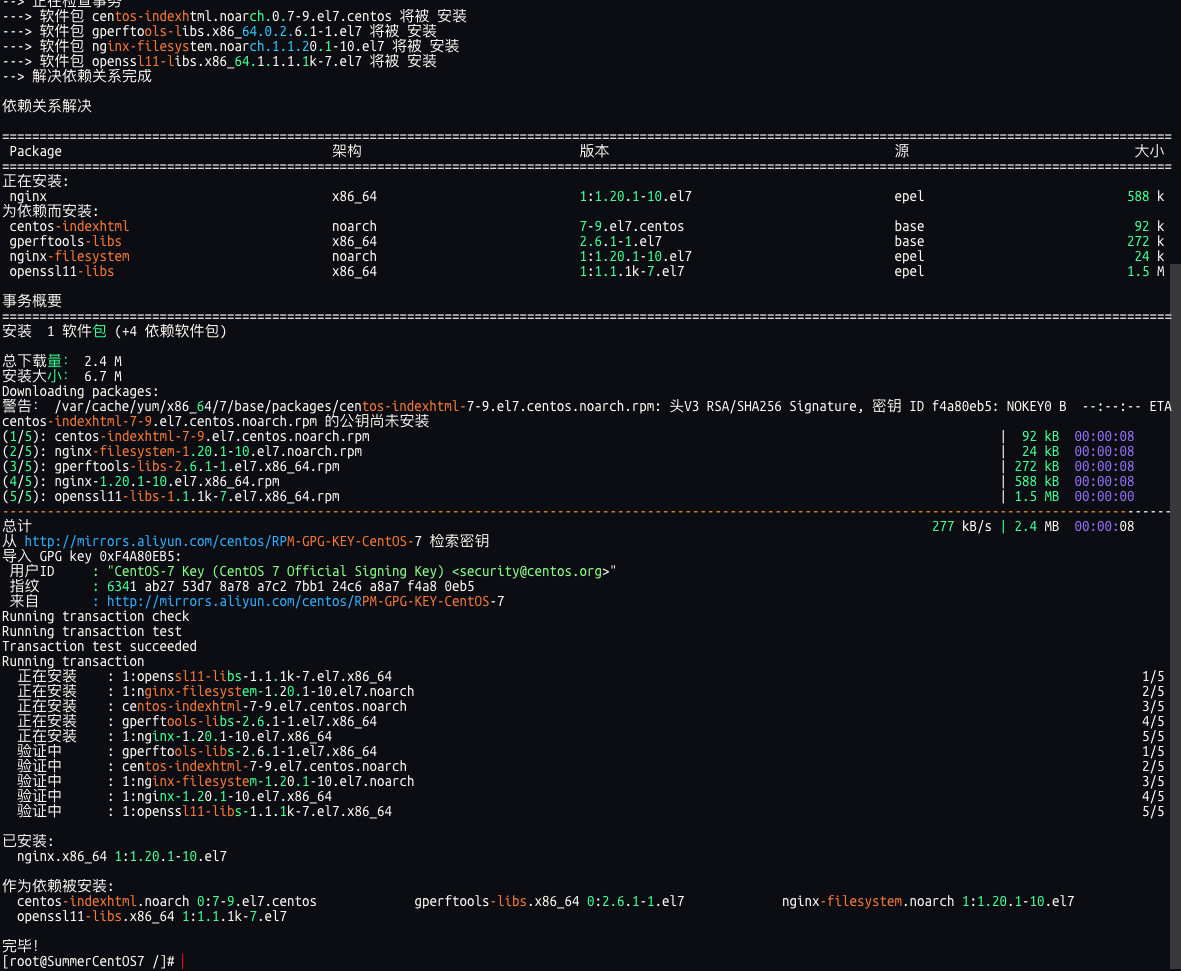The height and width of the screenshot is (971, 1181).
Task: Click the '已安装:' heading
Action: [x=28, y=841]
